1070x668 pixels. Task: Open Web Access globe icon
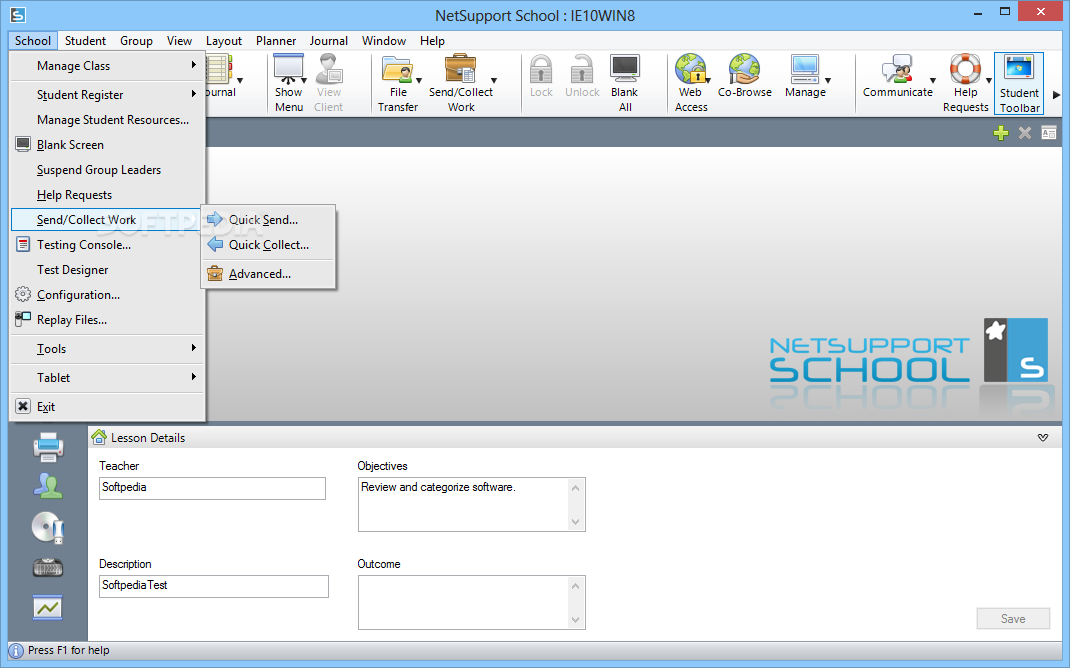pos(691,69)
